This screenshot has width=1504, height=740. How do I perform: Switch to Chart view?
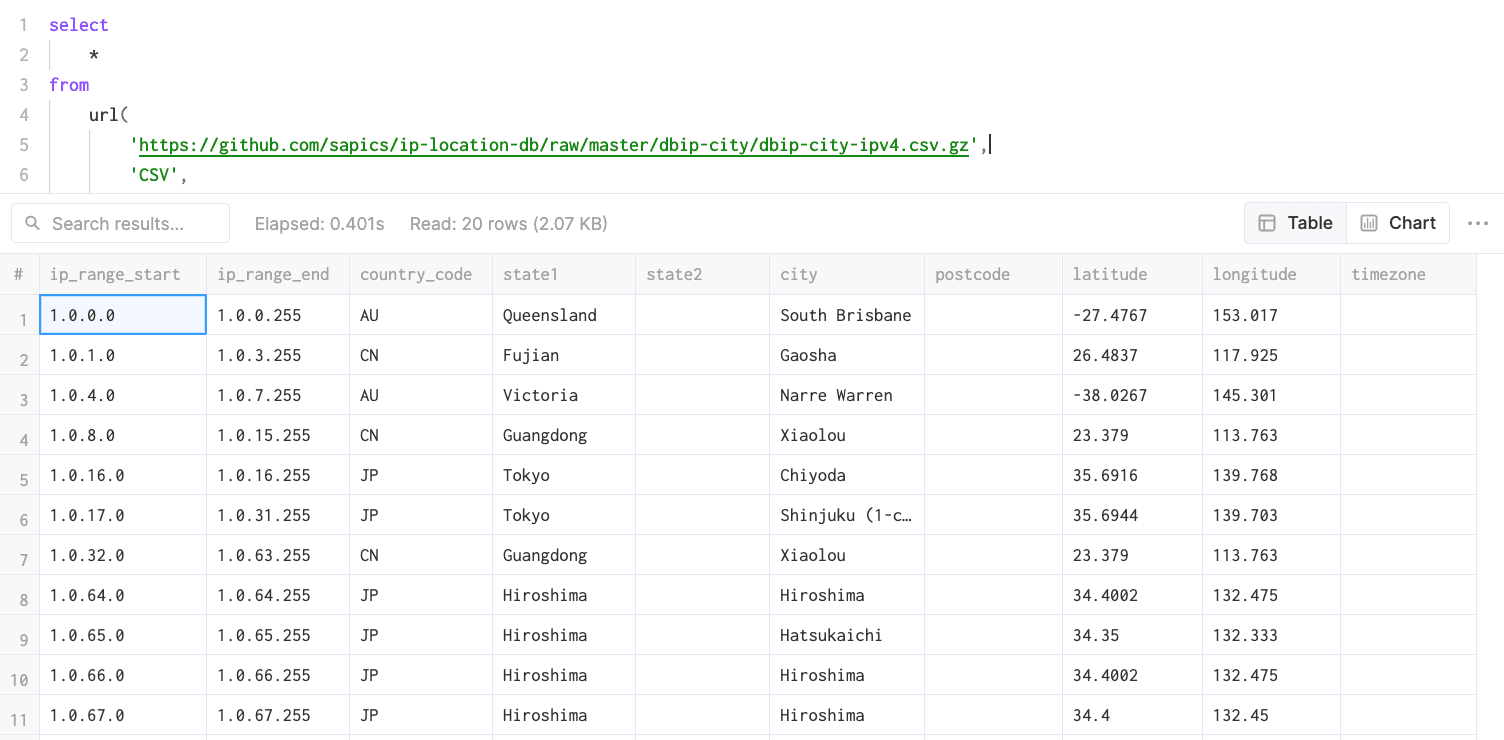click(1398, 223)
